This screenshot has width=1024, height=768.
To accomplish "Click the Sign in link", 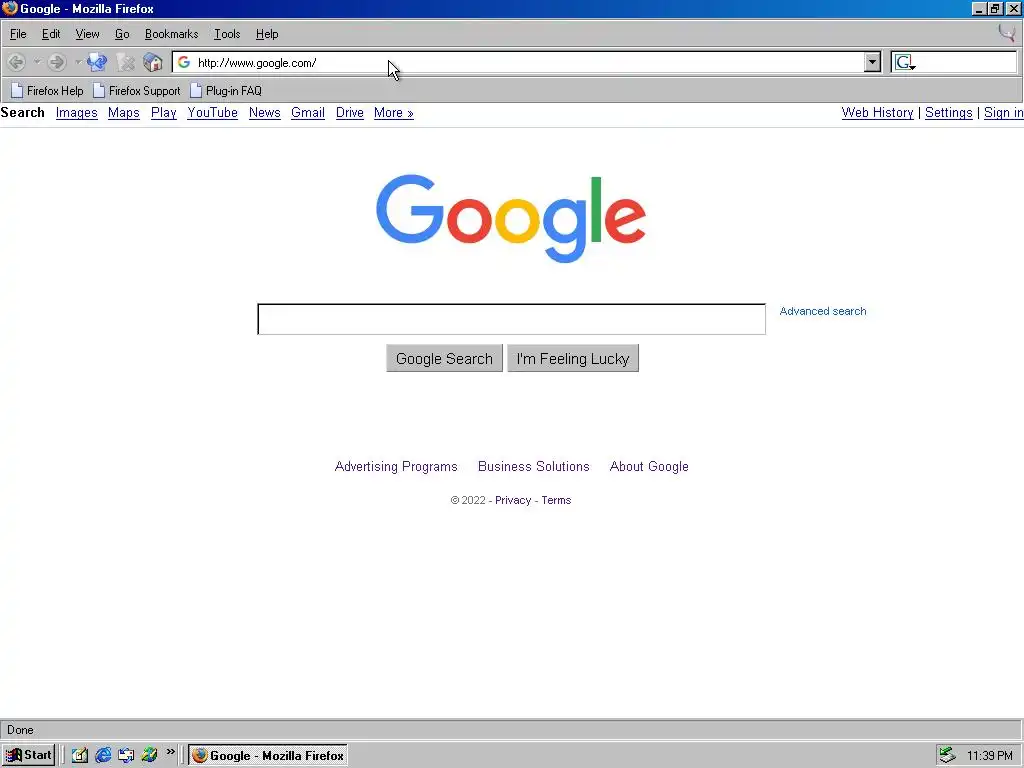I will tap(1004, 113).
